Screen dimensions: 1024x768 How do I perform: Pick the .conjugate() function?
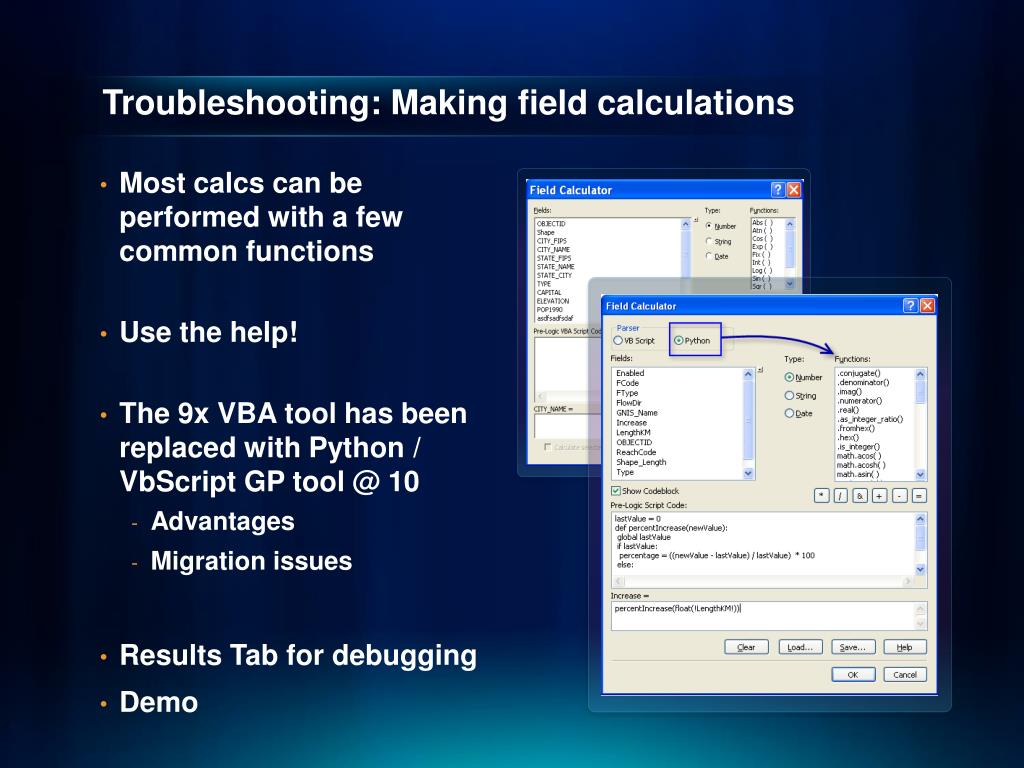pyautogui.click(x=859, y=373)
